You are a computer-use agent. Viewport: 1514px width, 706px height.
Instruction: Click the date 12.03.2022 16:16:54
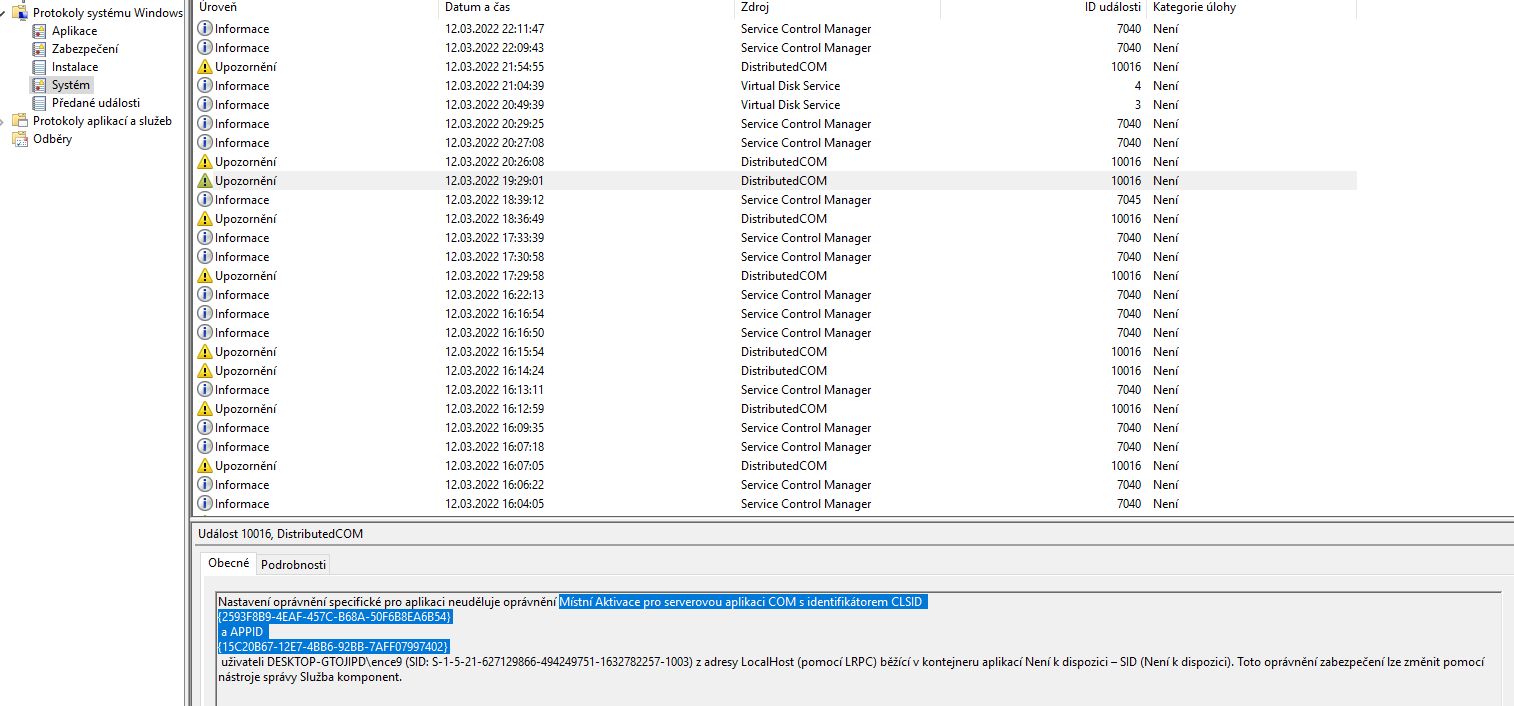(x=495, y=314)
